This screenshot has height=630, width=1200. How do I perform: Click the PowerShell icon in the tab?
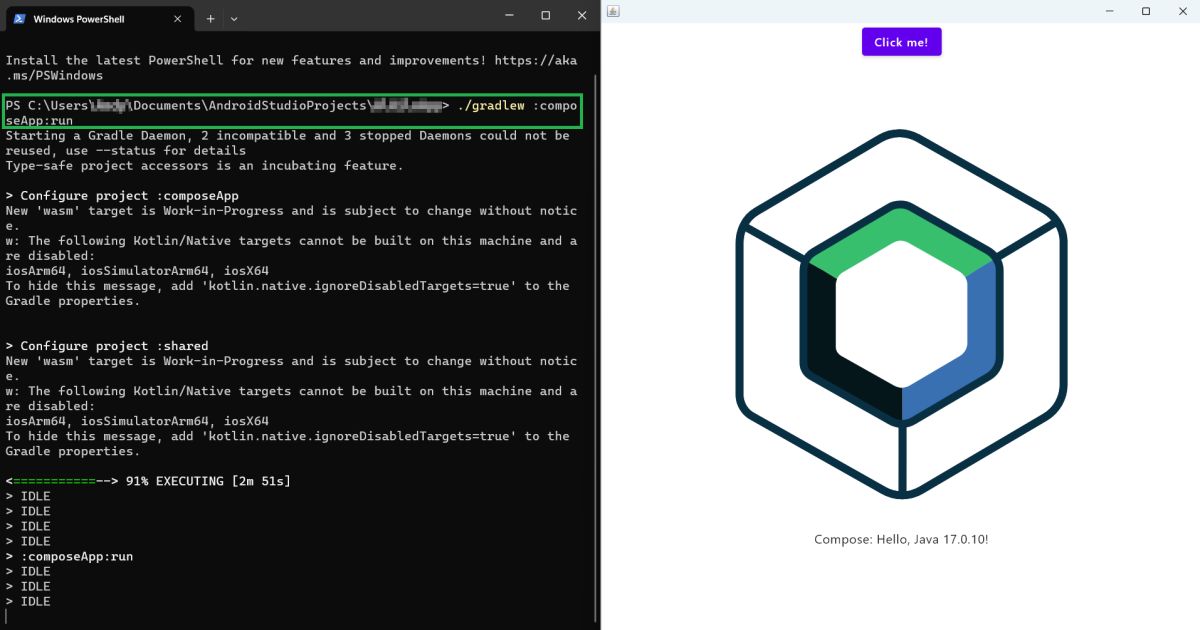pyautogui.click(x=19, y=18)
